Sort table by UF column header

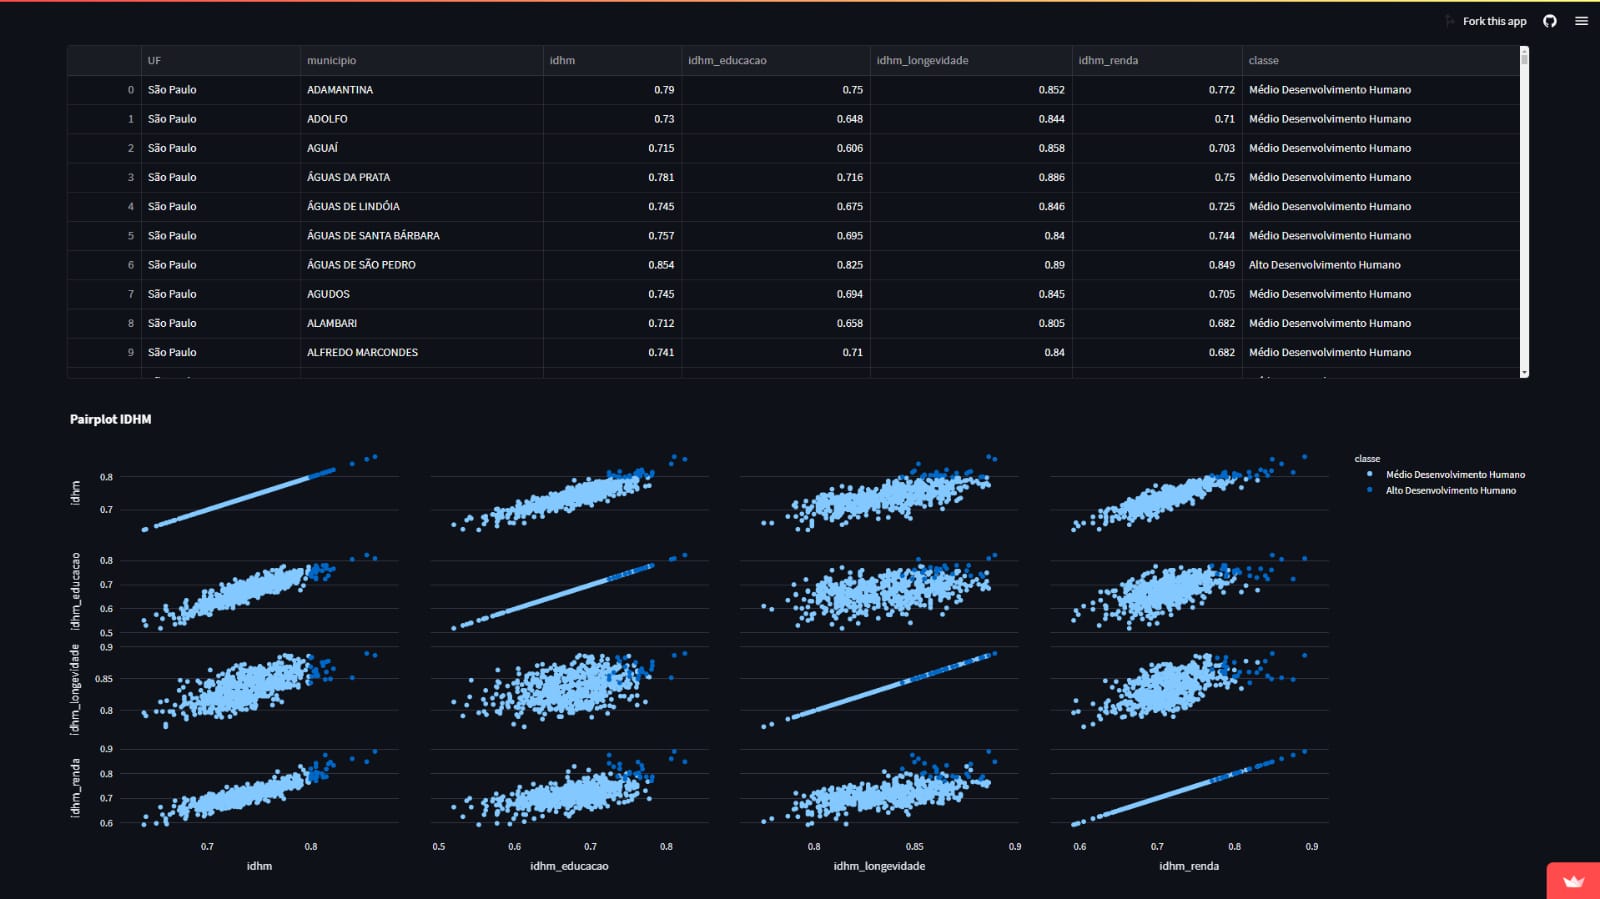220,60
